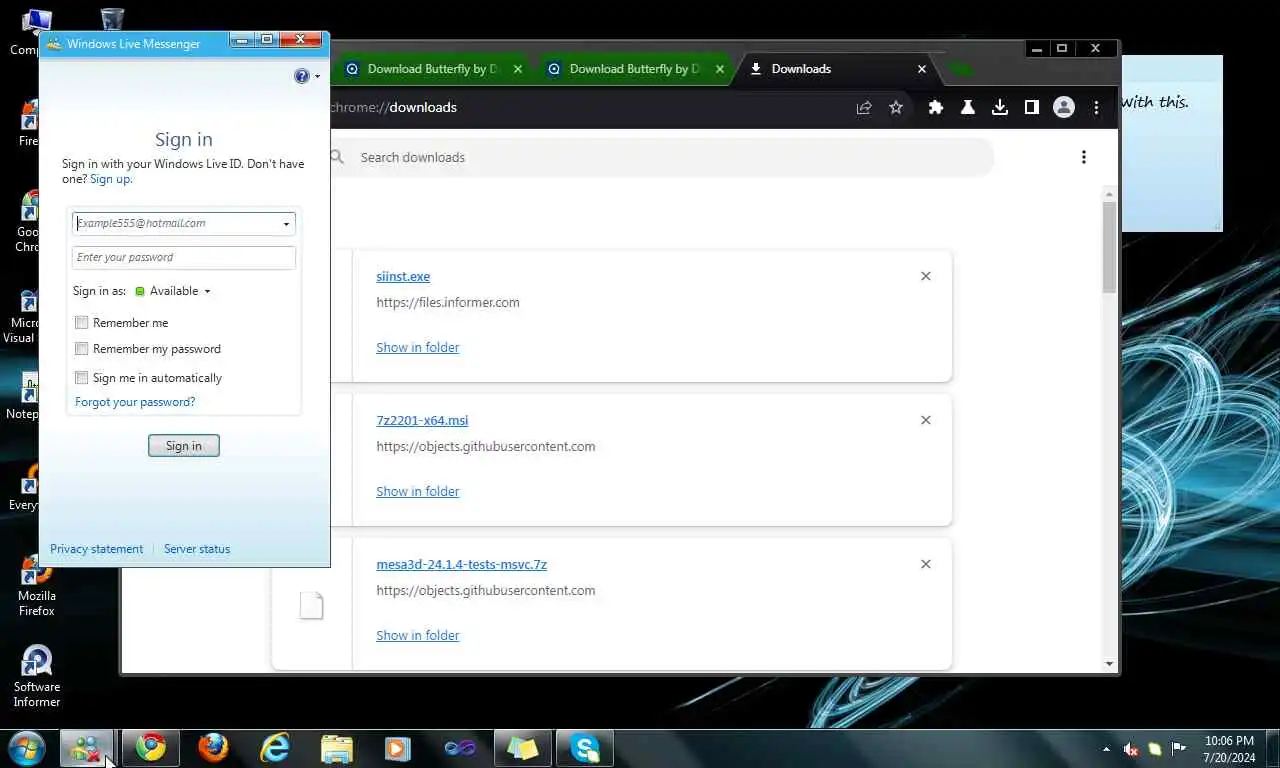Click the mesa3d file type icon
This screenshot has width=1280, height=768.
pyautogui.click(x=312, y=605)
